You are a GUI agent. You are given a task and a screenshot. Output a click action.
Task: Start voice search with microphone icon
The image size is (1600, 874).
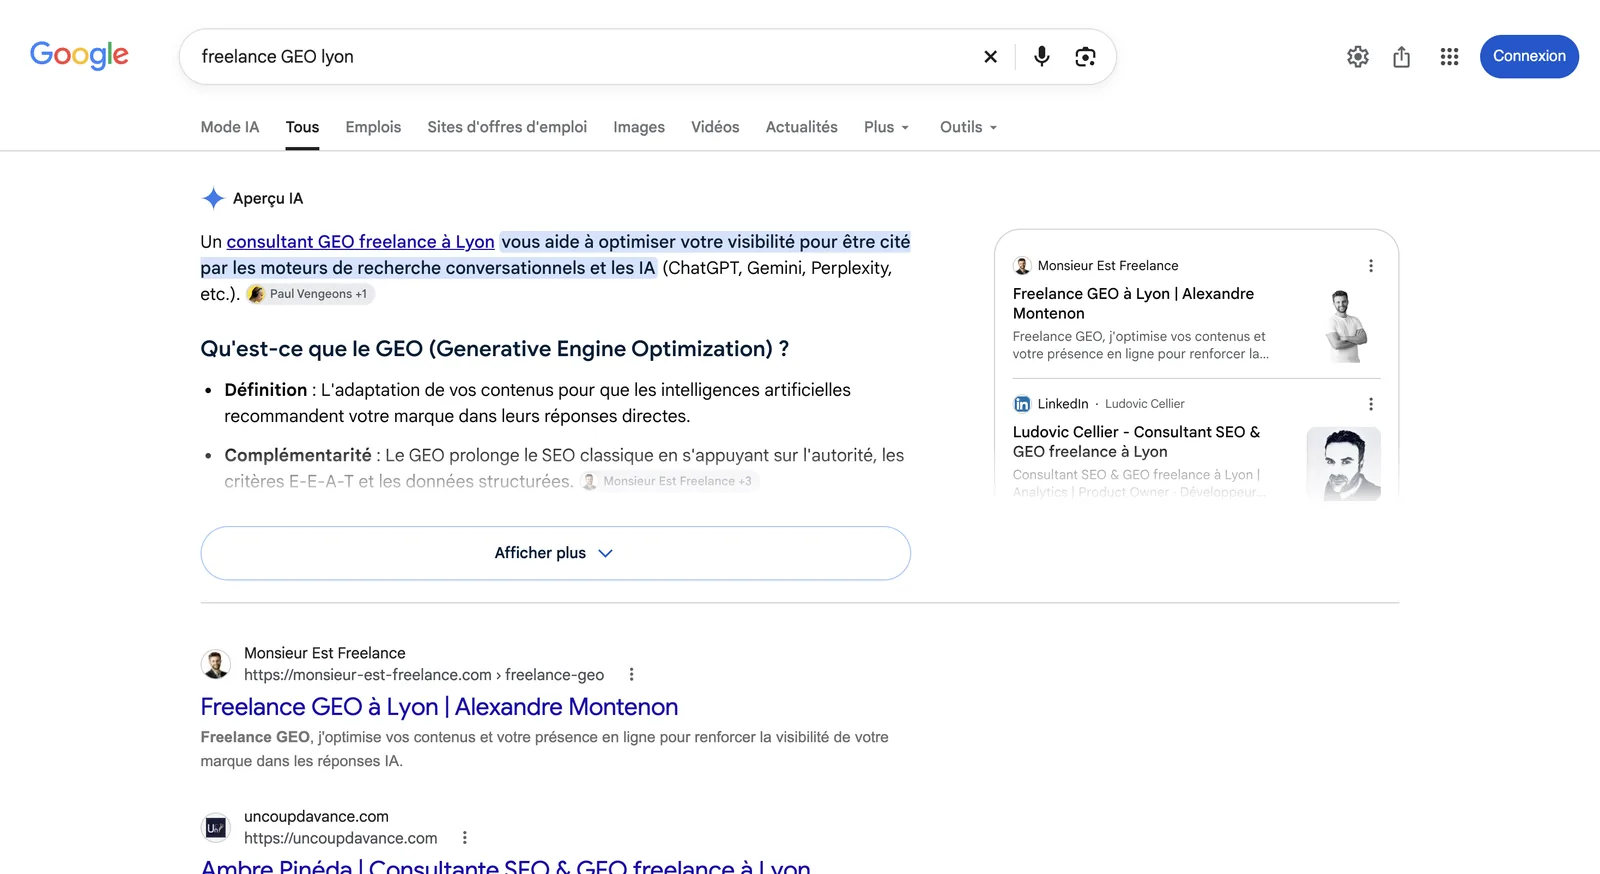click(1041, 57)
